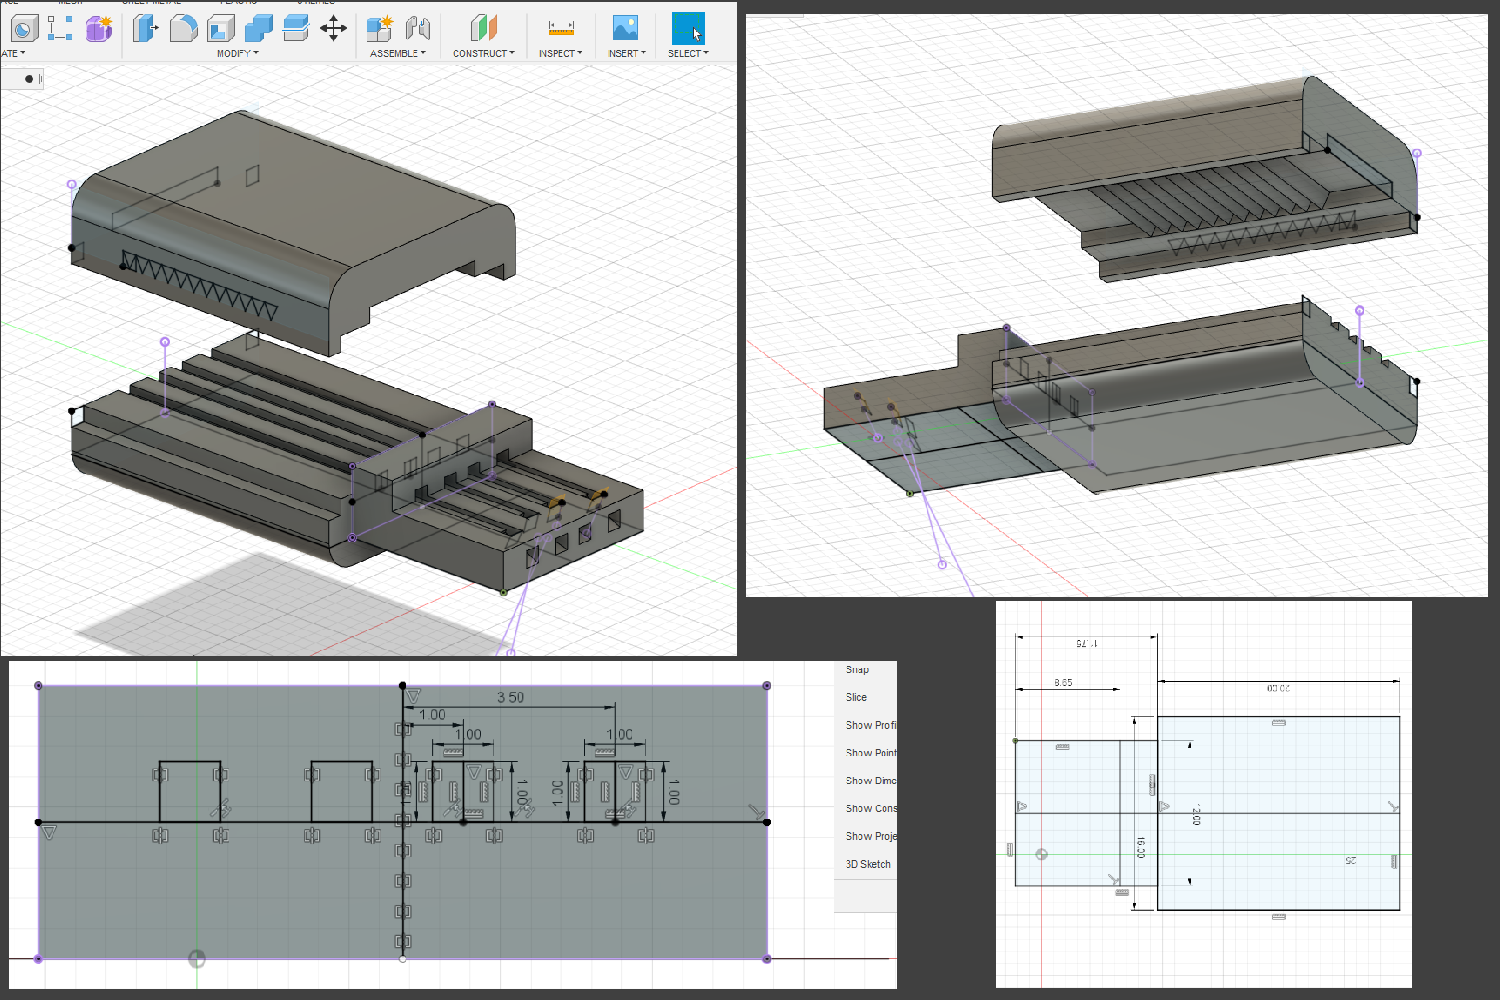The height and width of the screenshot is (1000, 1500).
Task: Select the Measure tool
Action: point(560,28)
